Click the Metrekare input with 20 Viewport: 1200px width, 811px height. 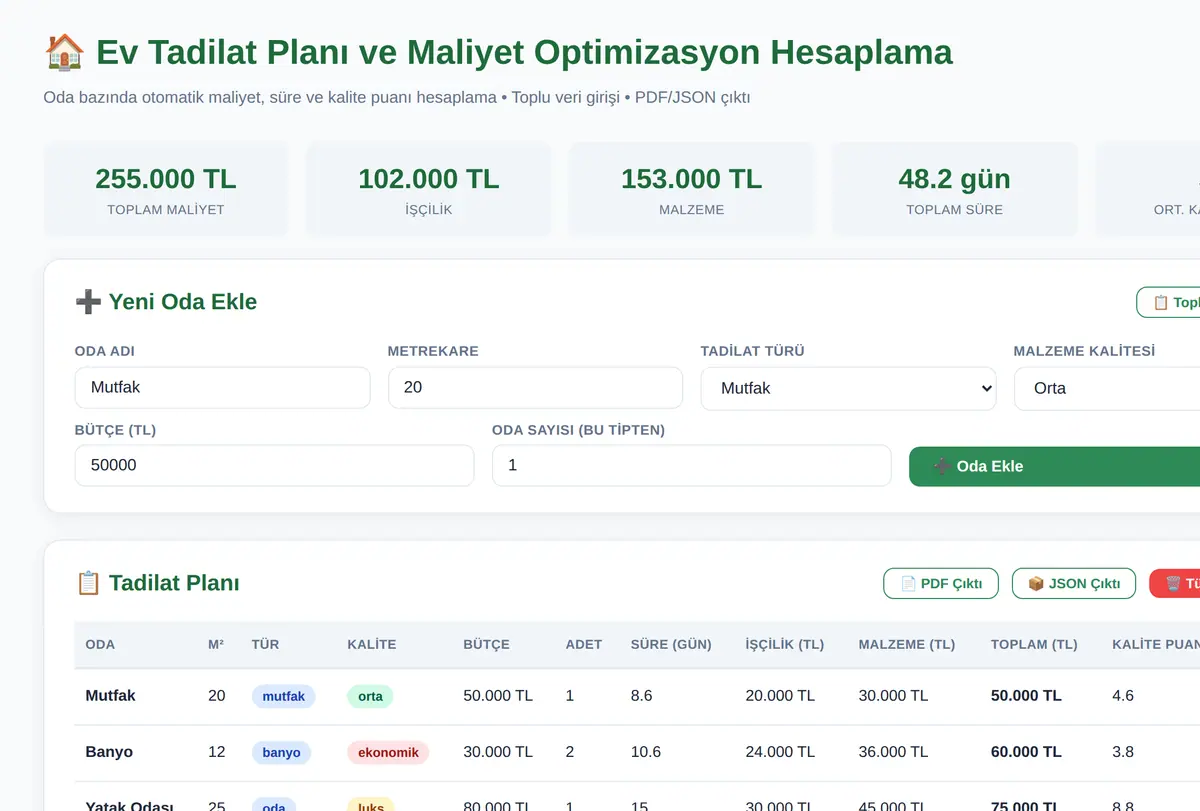point(535,387)
